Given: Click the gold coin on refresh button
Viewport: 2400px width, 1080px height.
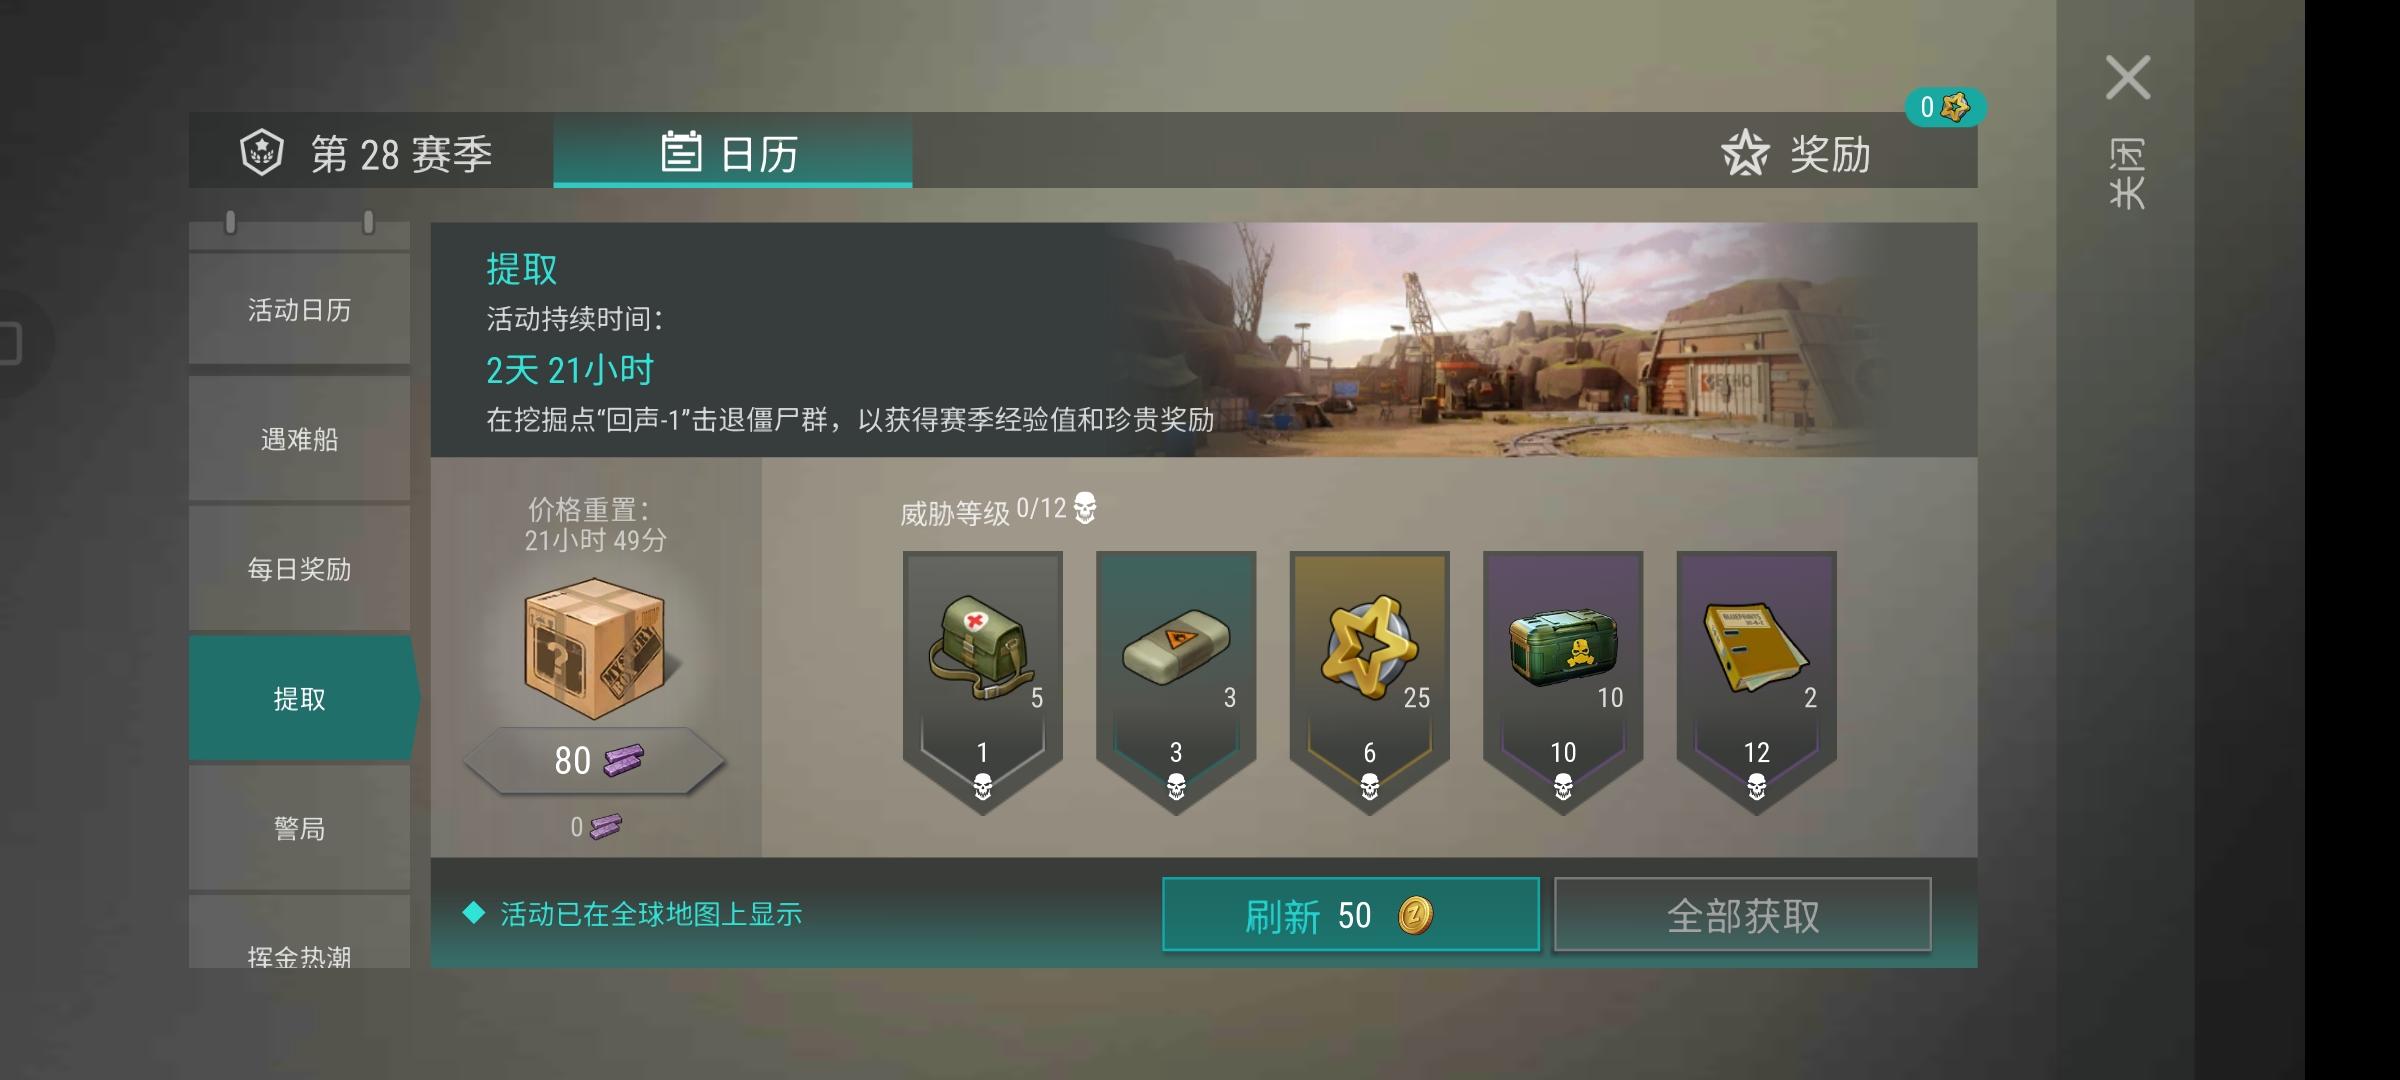Looking at the screenshot, I should pyautogui.click(x=1415, y=915).
